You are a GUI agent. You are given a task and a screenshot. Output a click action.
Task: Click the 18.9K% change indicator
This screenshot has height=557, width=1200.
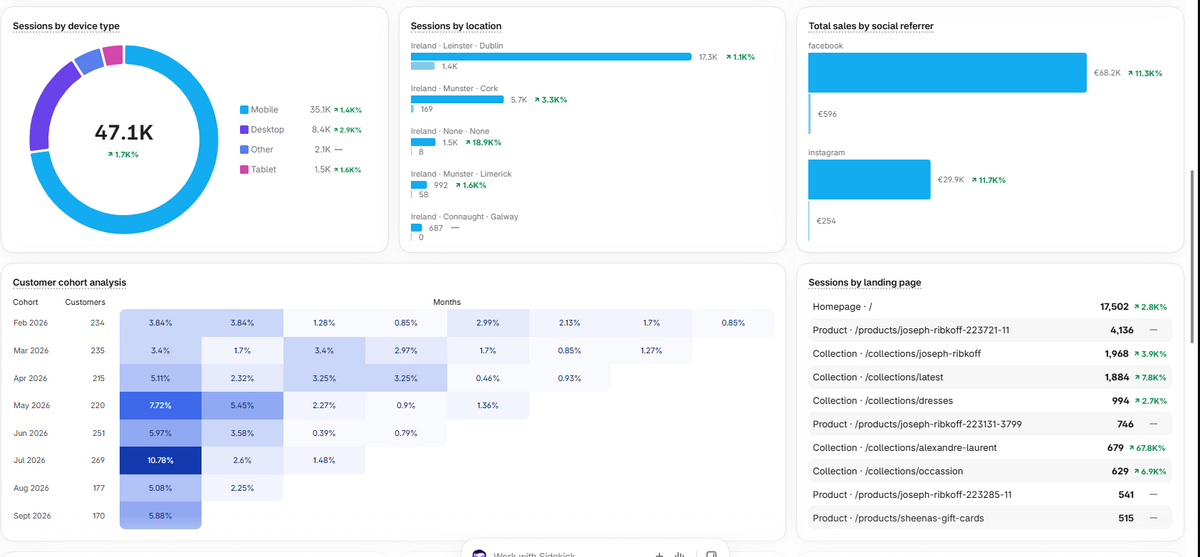[x=485, y=143]
